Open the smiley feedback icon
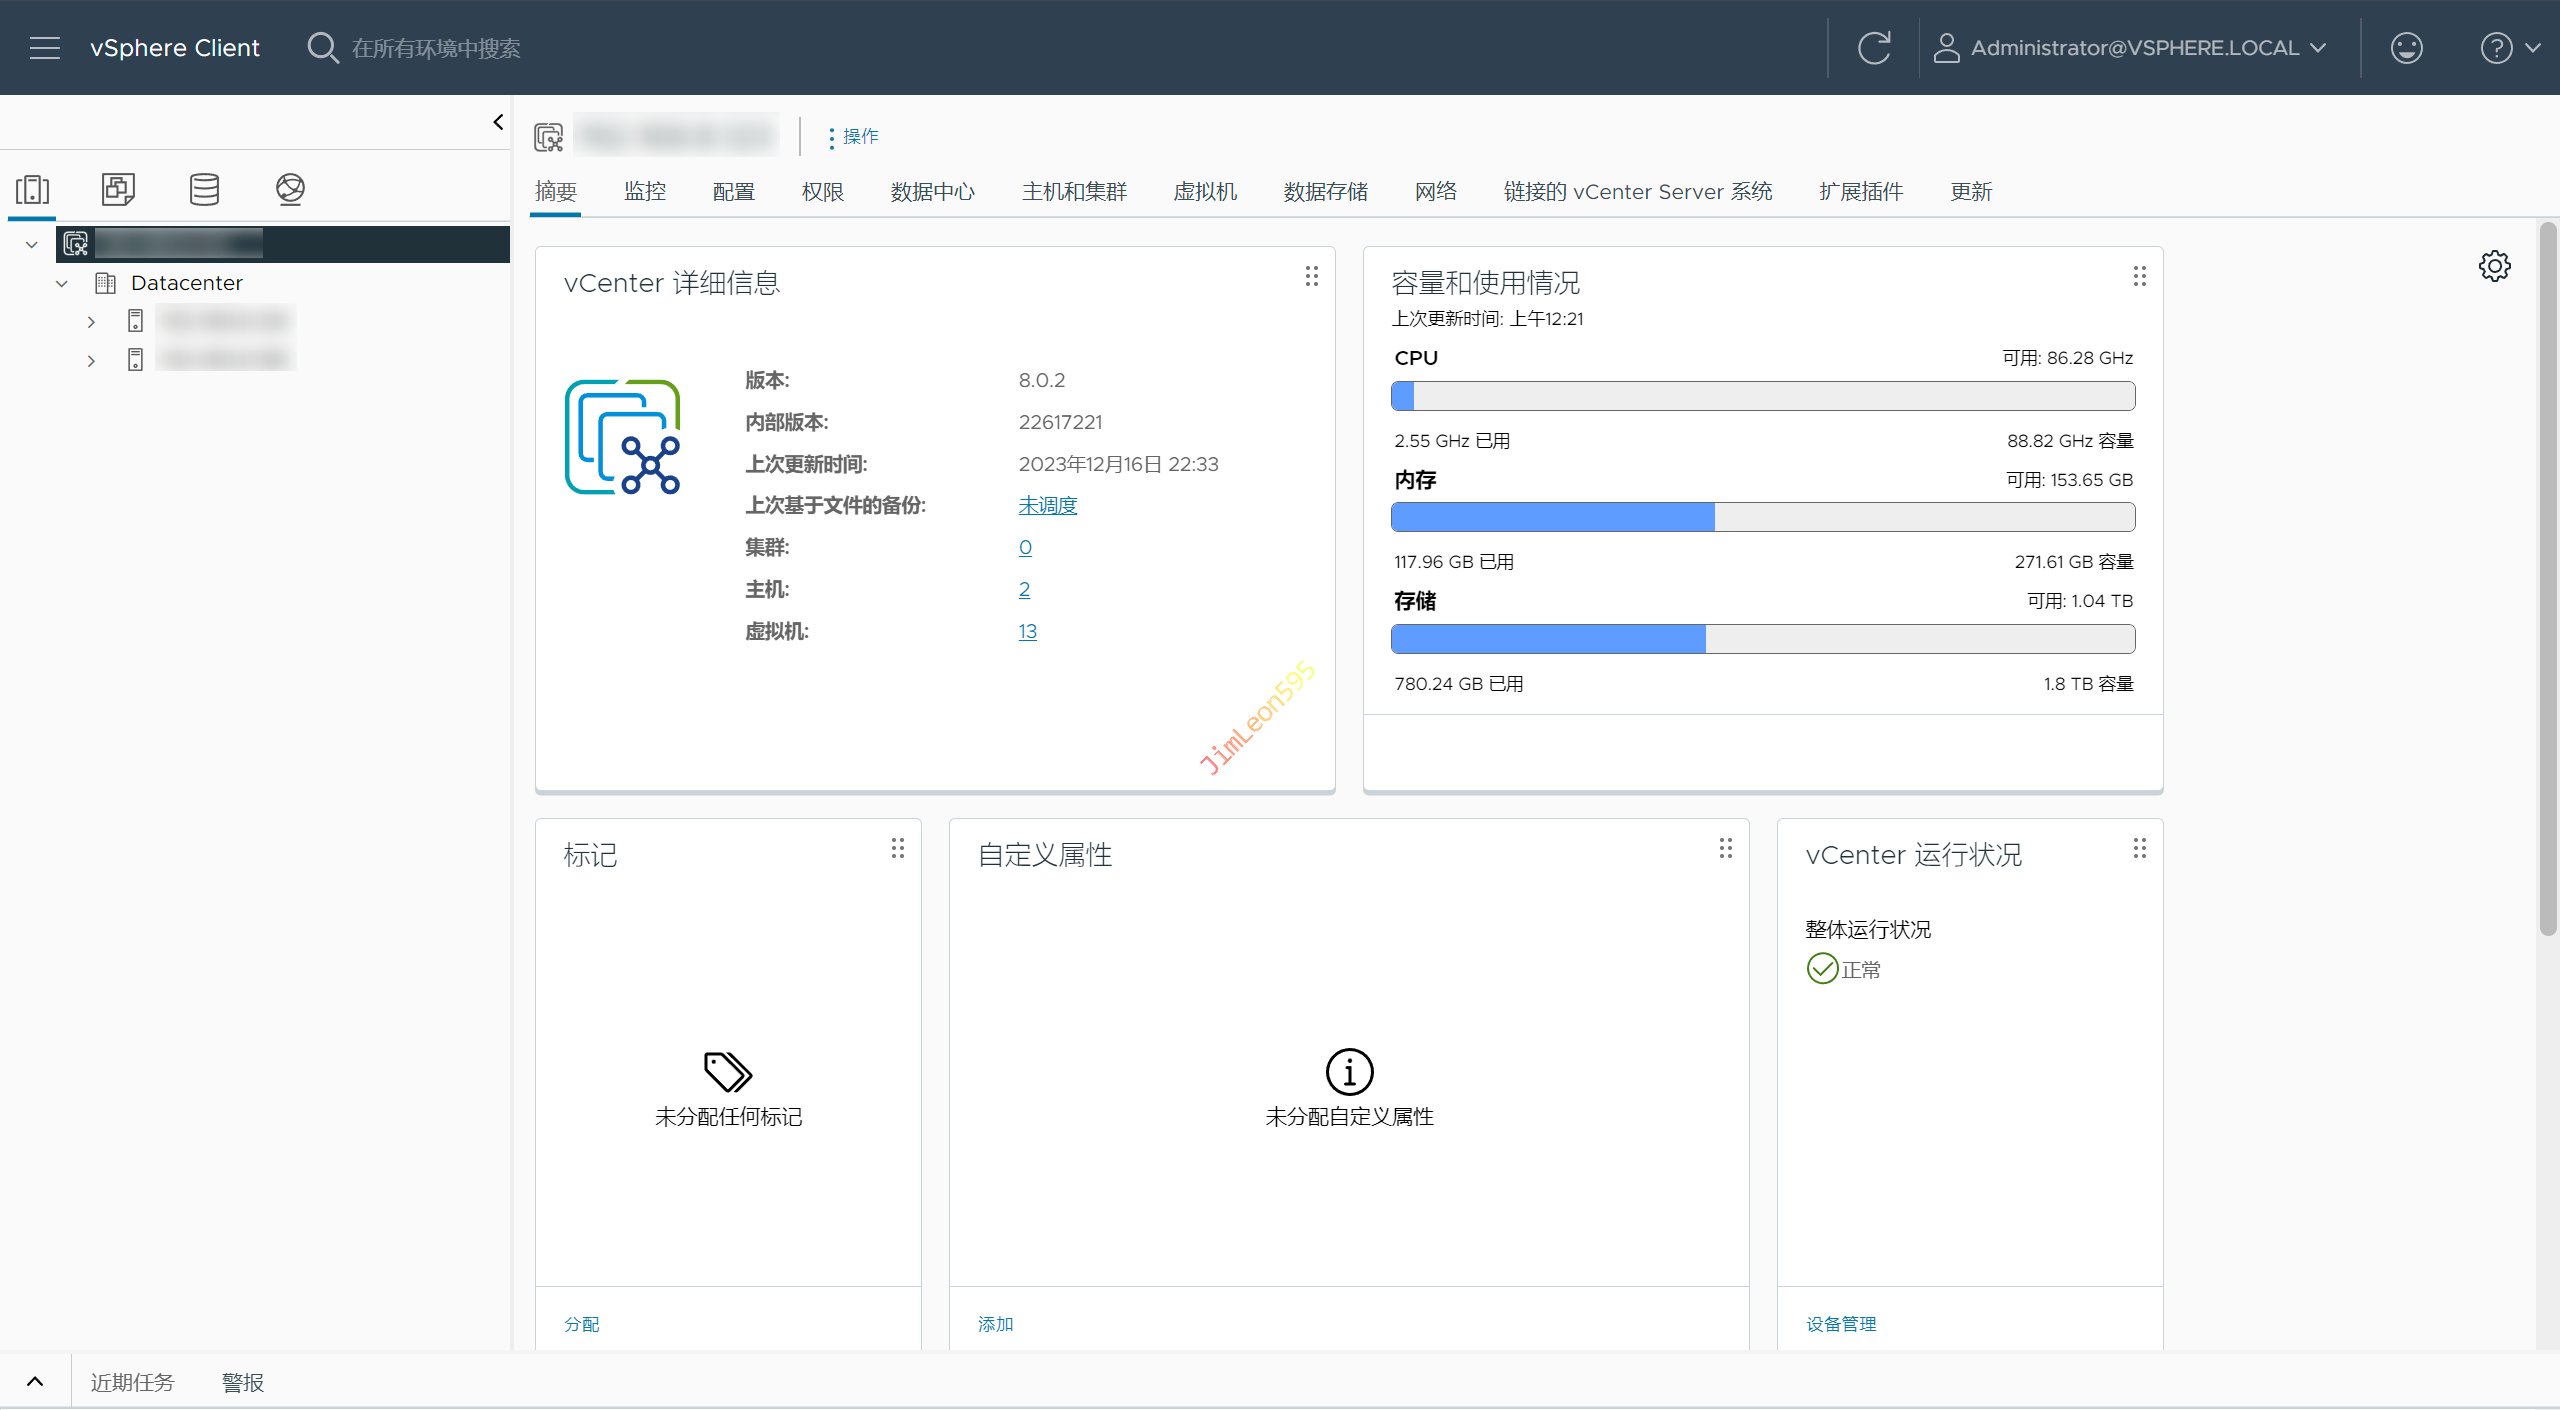This screenshot has height=1410, width=2560. click(2406, 48)
